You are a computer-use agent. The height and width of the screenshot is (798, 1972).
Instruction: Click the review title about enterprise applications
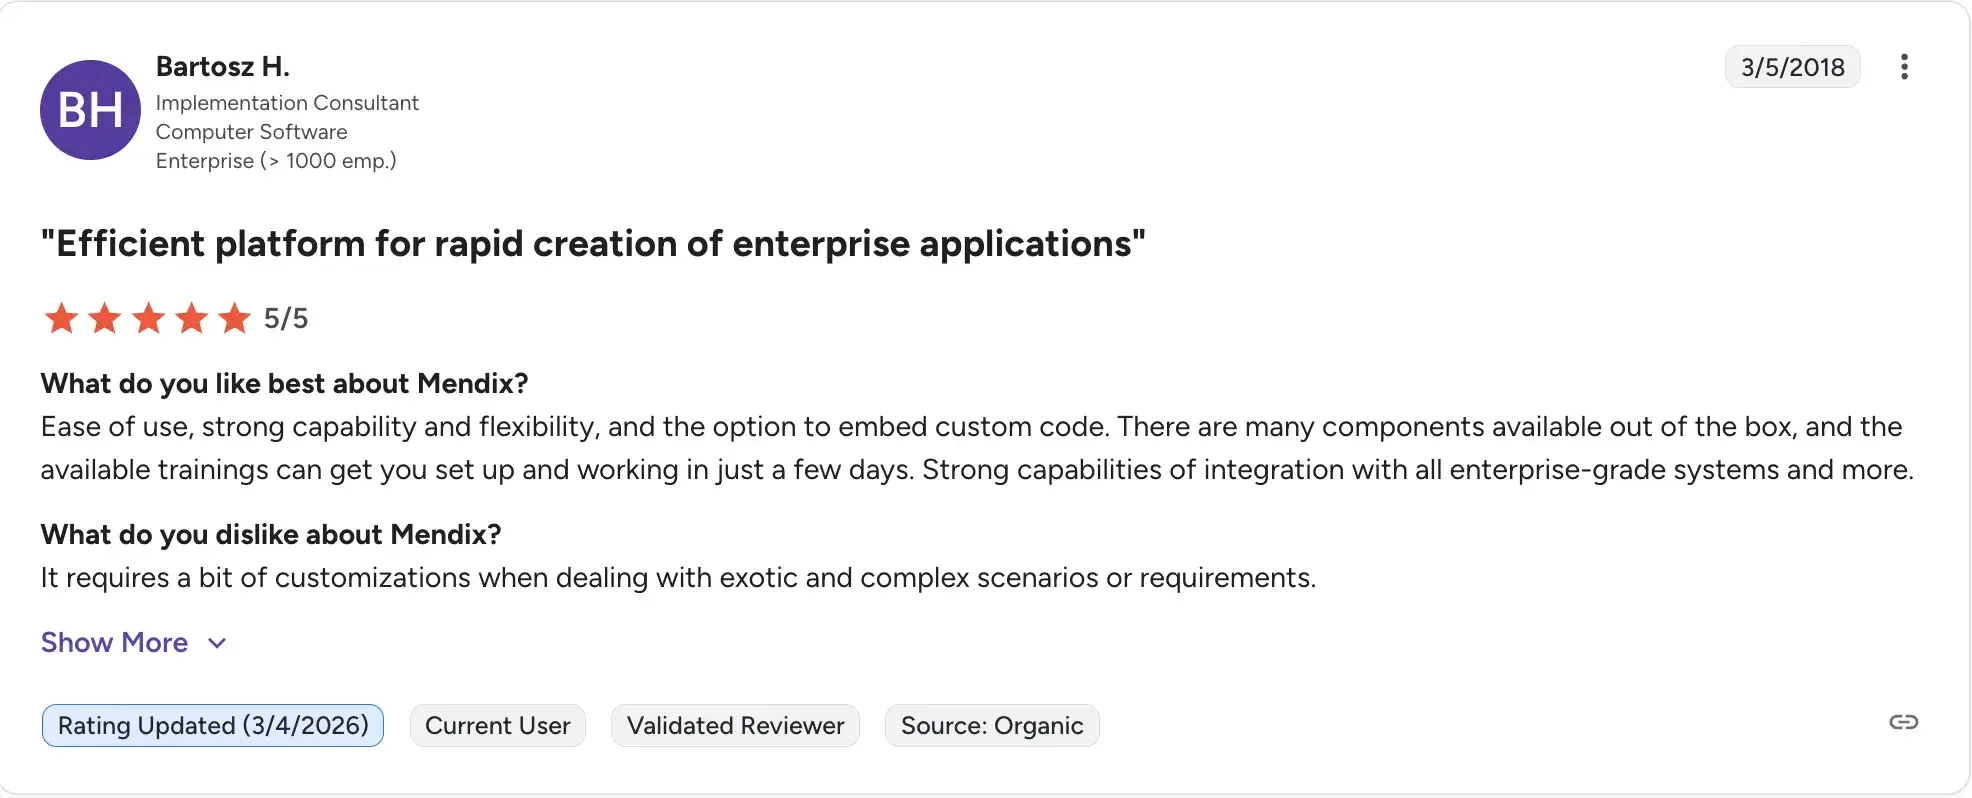594,243
